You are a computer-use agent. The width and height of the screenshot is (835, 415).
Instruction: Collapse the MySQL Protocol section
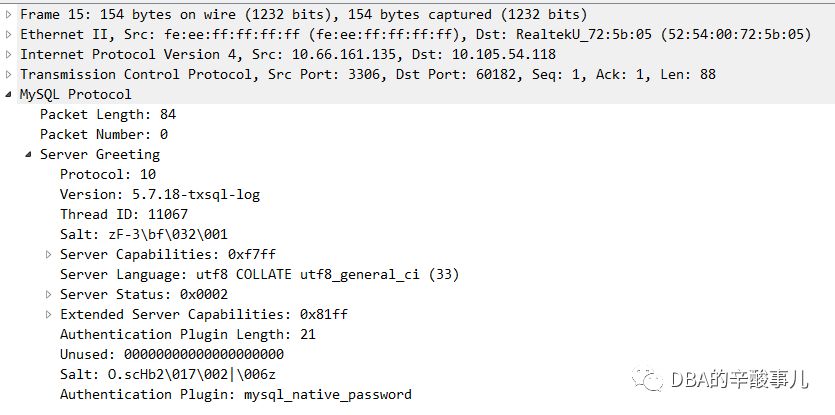pyautogui.click(x=9, y=94)
